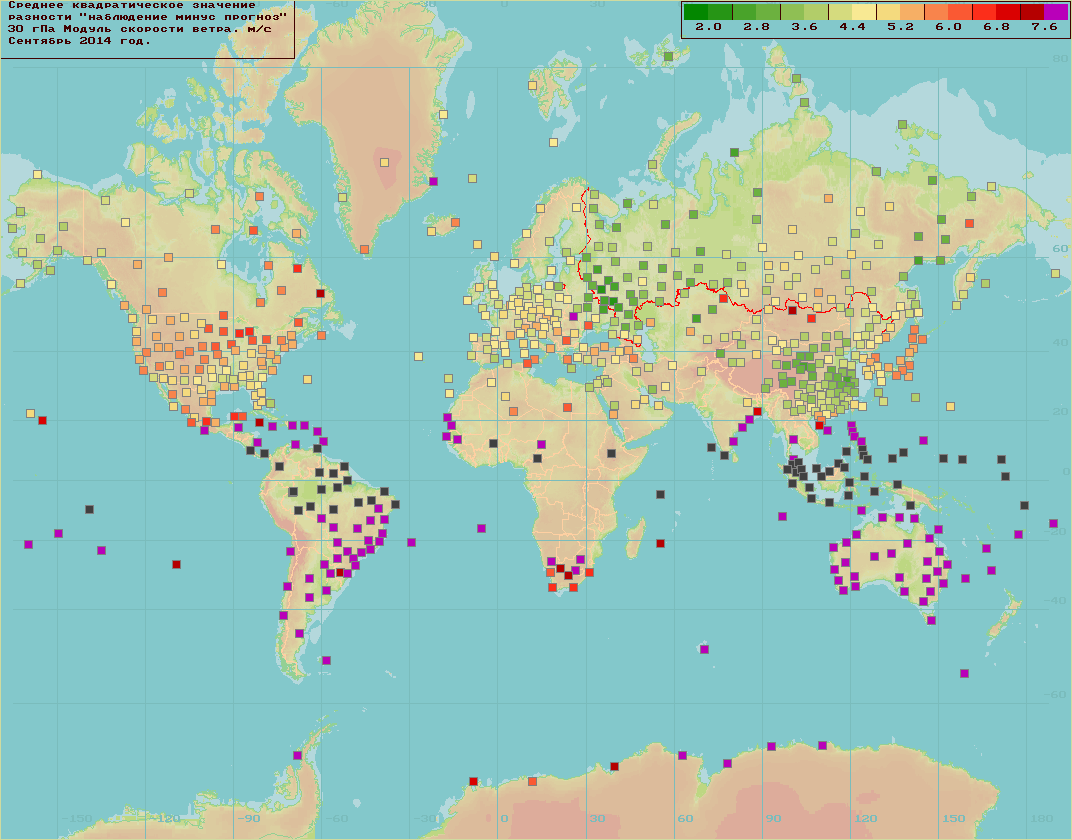Click title line 'наблюдение минус прогноз'
Screen dimensions: 1072x840
coord(183,17)
